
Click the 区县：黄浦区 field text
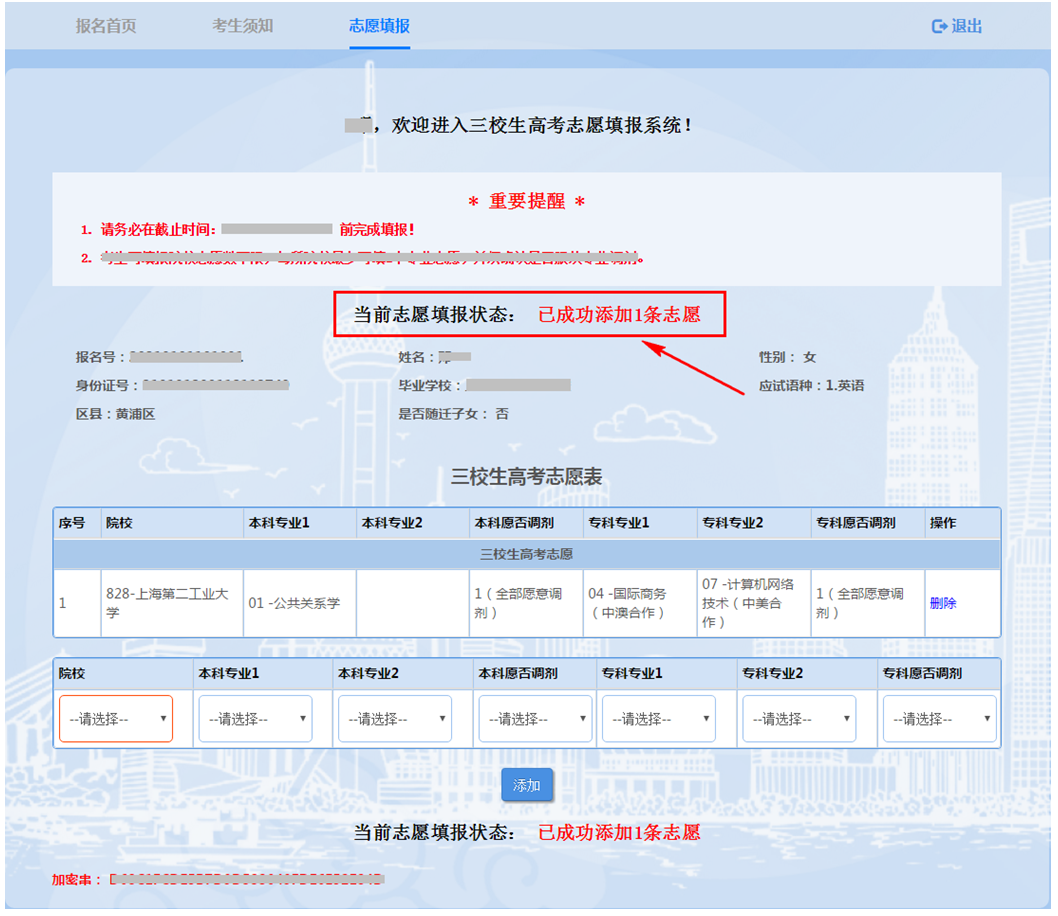(x=115, y=414)
